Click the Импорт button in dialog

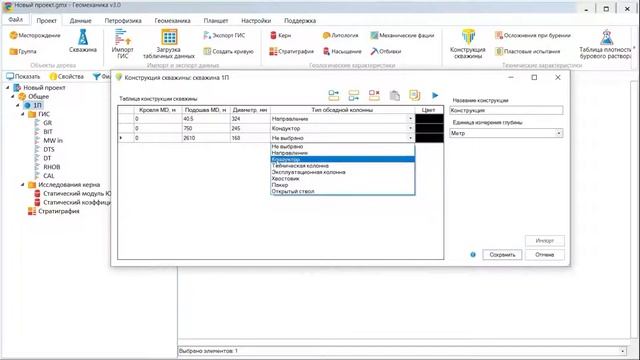coord(544,241)
